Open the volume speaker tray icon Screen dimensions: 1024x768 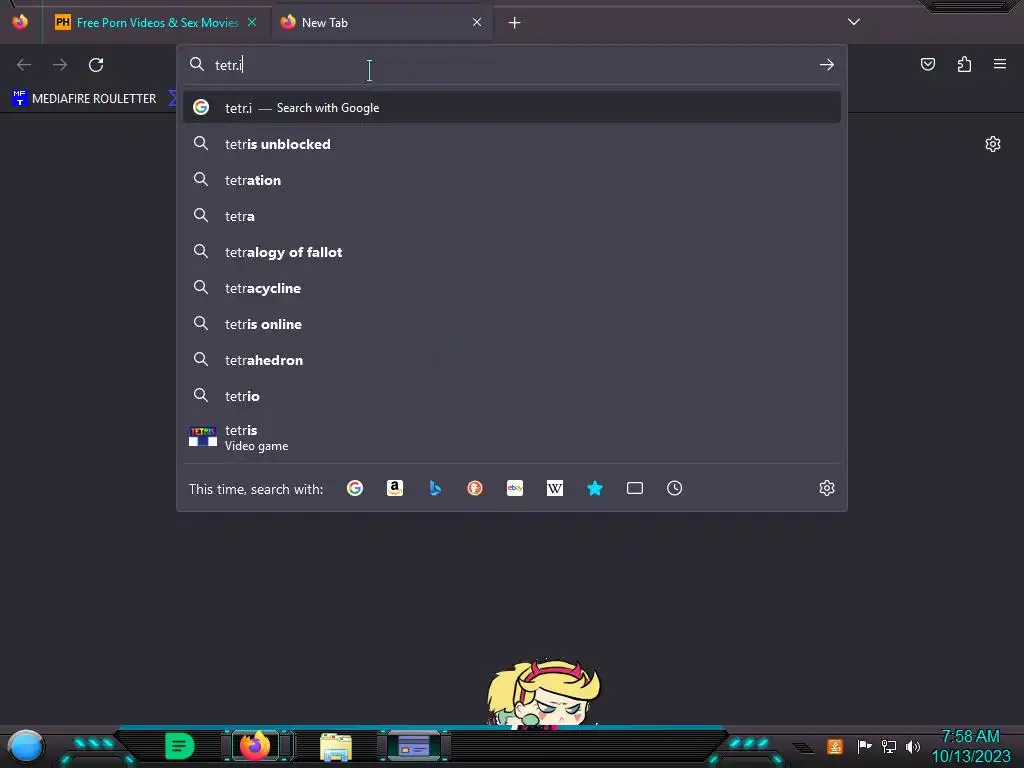click(913, 746)
